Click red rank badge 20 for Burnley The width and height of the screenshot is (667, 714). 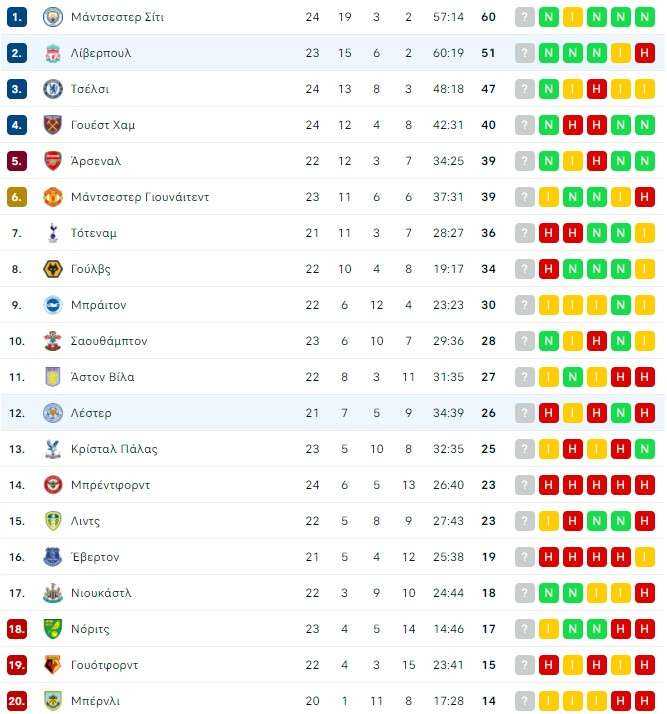[17, 701]
